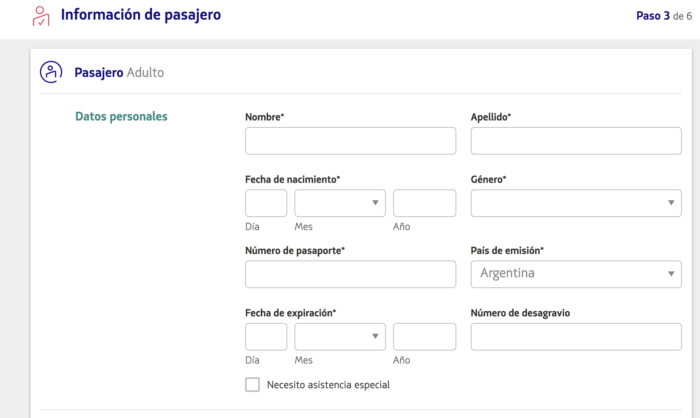Click into the Apellido field

pos(576,141)
